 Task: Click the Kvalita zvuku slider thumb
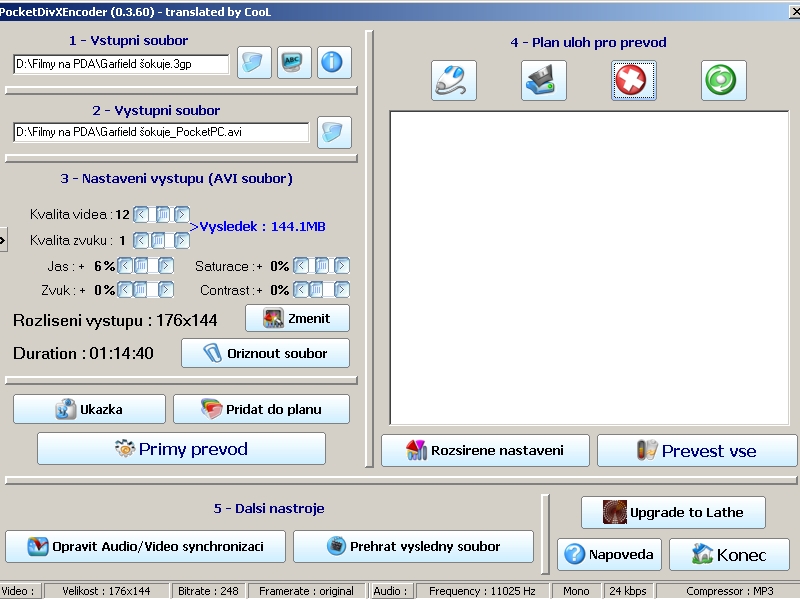click(x=158, y=240)
